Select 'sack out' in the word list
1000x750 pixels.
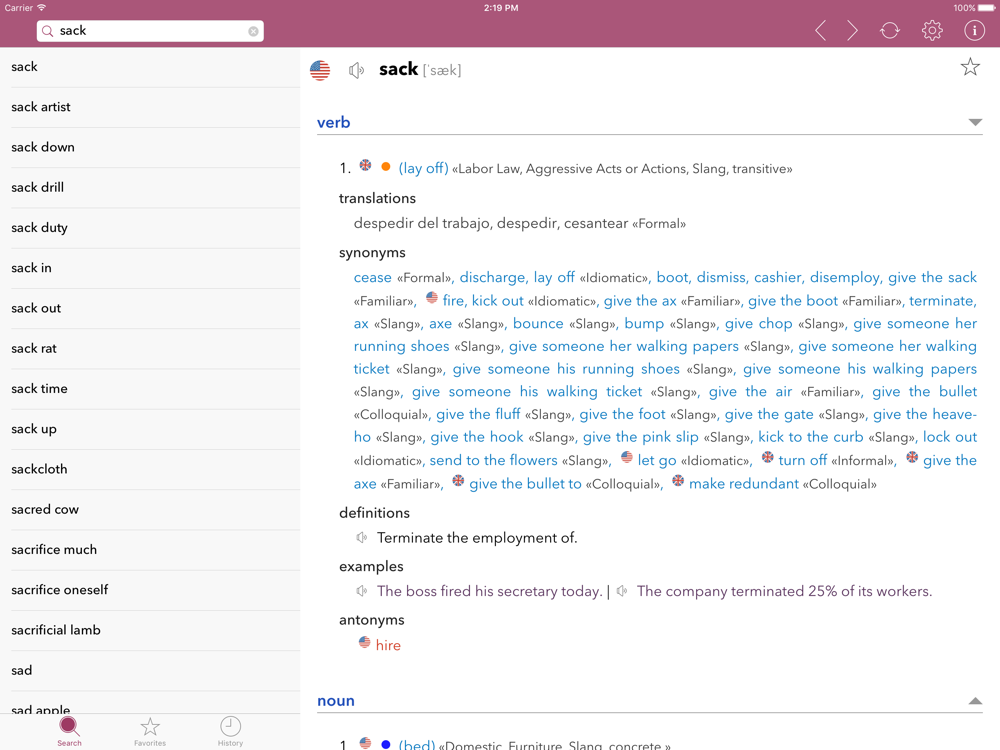150,308
